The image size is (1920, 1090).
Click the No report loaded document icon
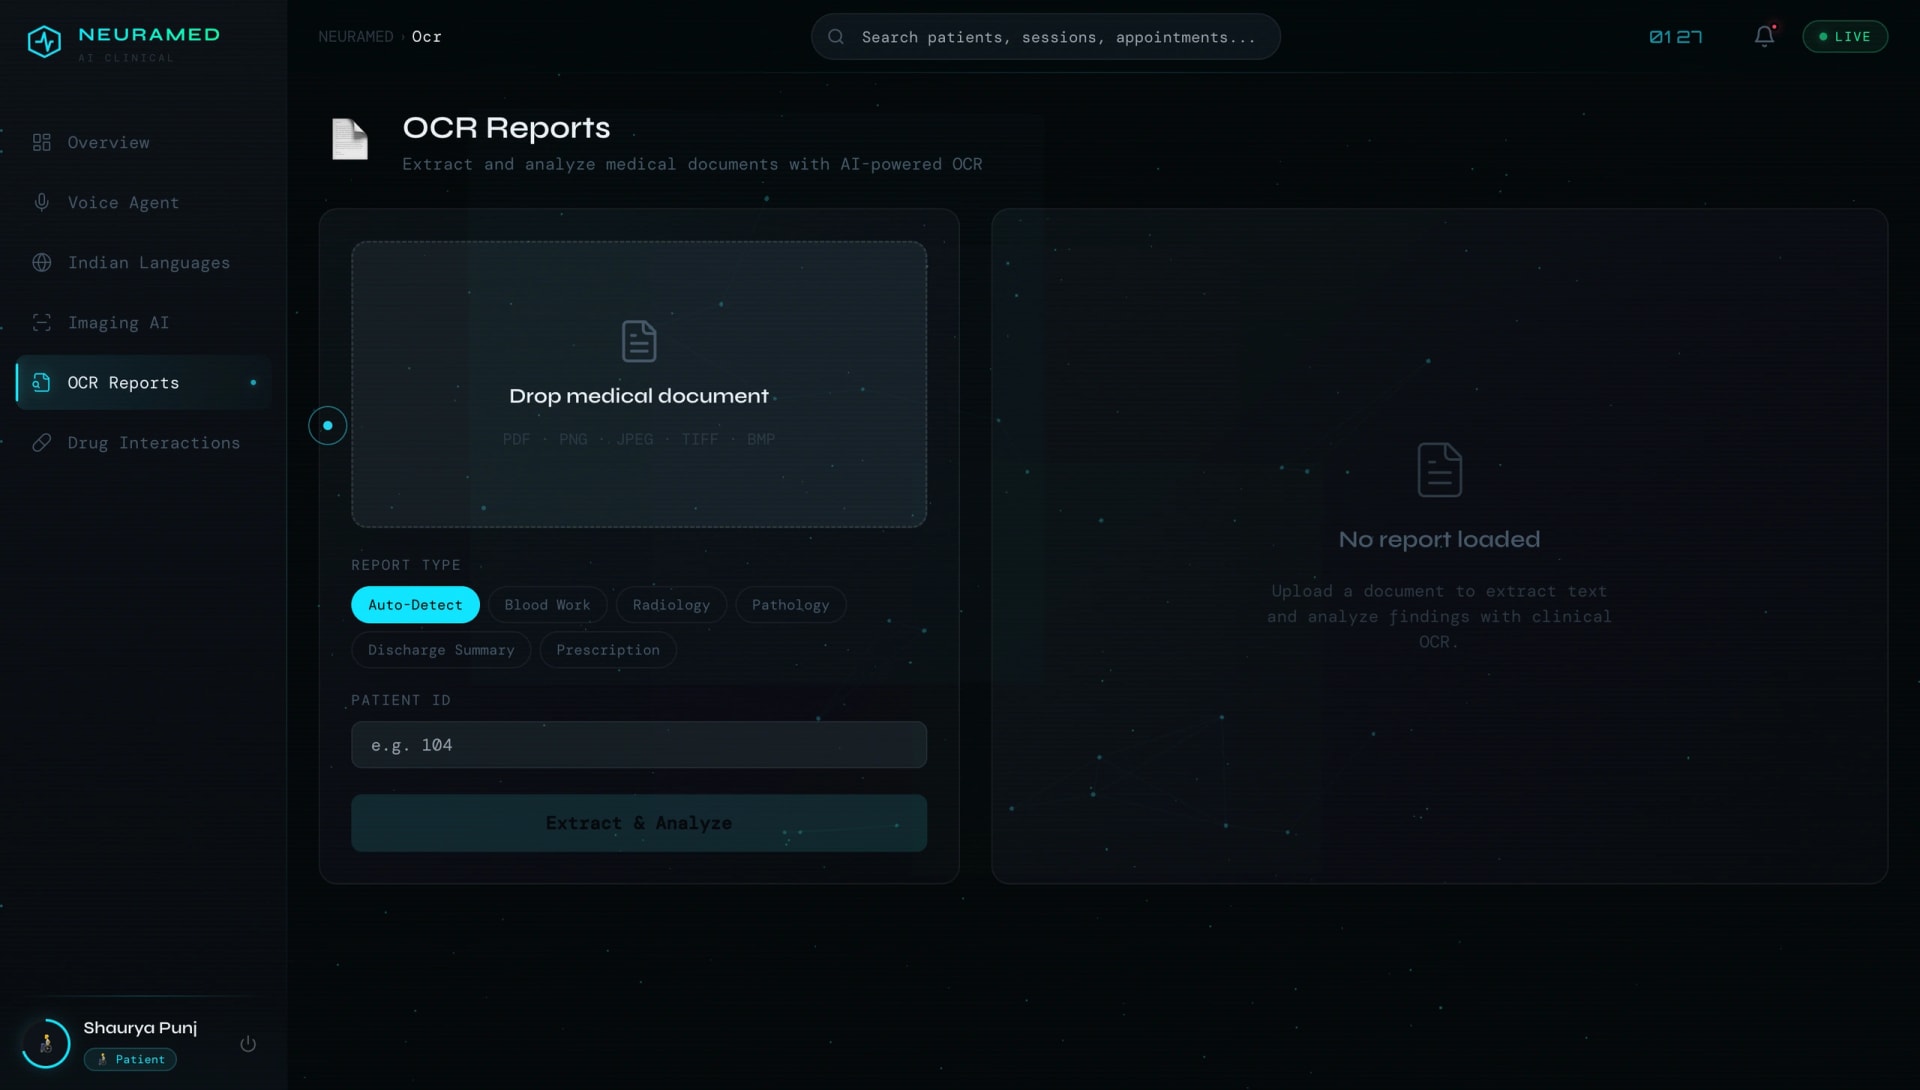point(1439,469)
